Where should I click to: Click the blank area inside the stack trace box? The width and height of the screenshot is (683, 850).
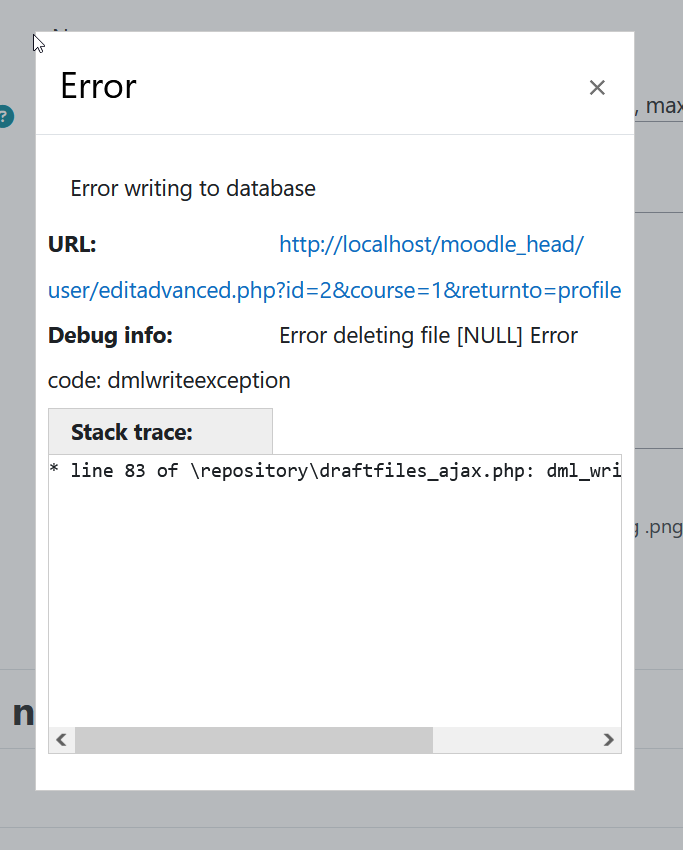335,604
